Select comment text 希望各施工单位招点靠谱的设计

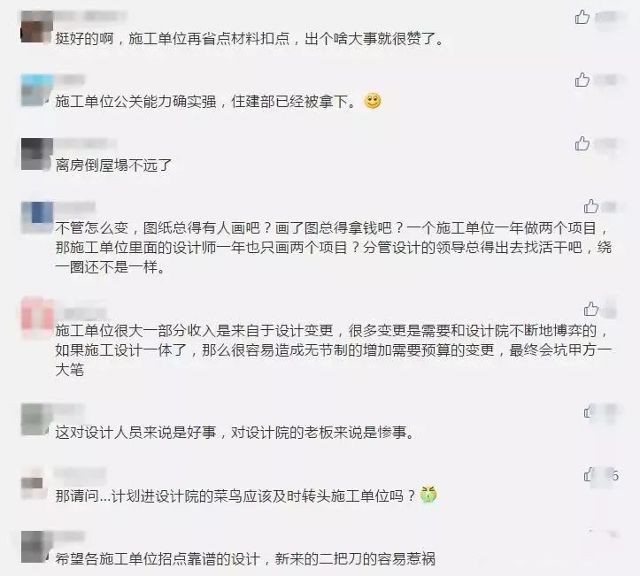(157, 558)
